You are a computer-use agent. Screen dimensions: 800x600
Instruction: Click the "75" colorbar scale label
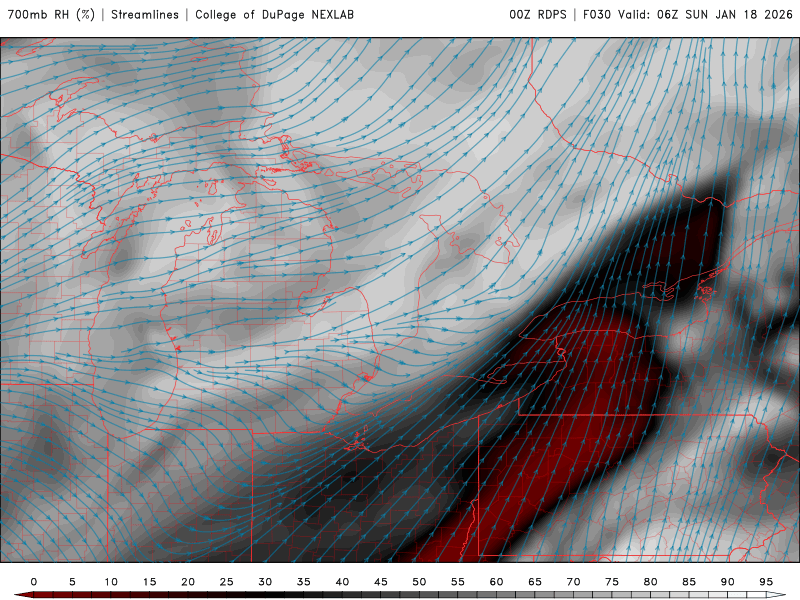(x=612, y=582)
